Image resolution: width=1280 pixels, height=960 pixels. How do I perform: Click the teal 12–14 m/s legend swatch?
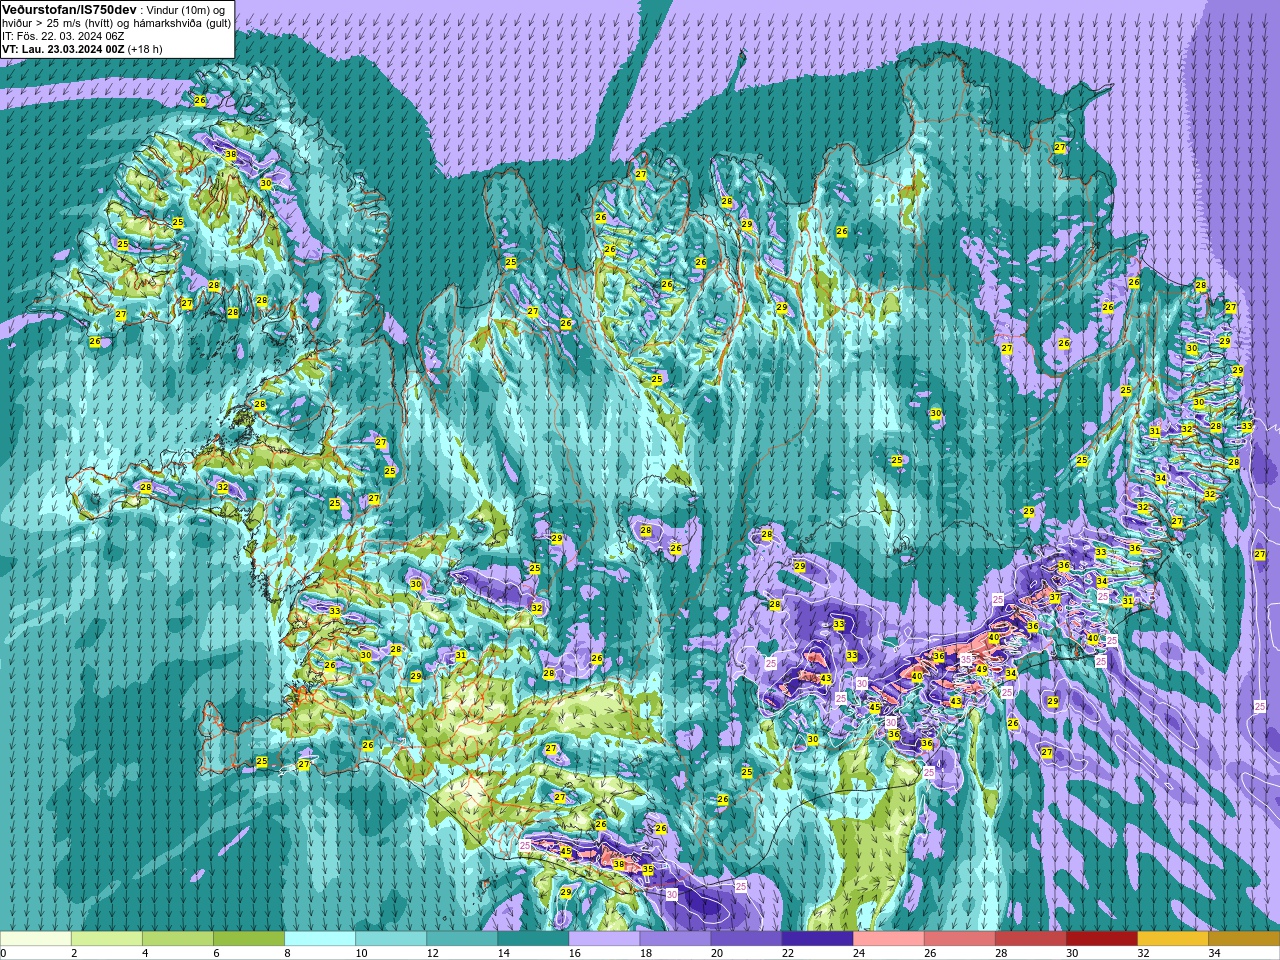point(462,939)
